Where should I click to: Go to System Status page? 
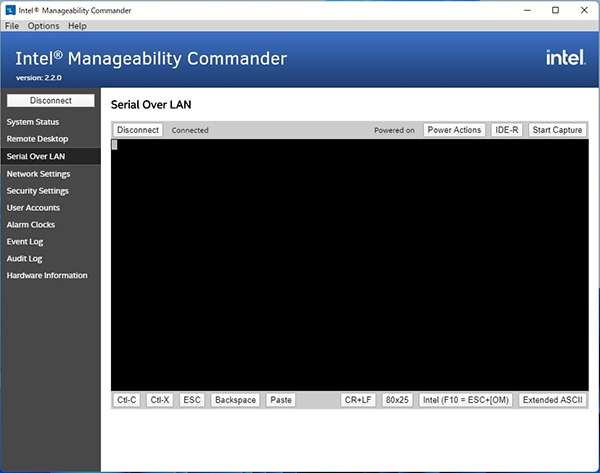click(33, 122)
